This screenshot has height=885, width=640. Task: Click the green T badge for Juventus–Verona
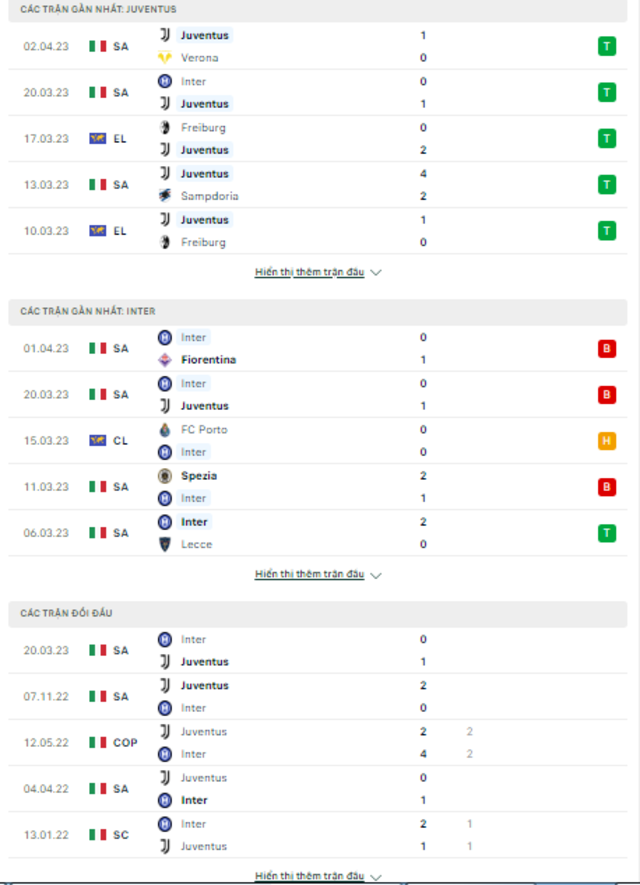point(607,46)
